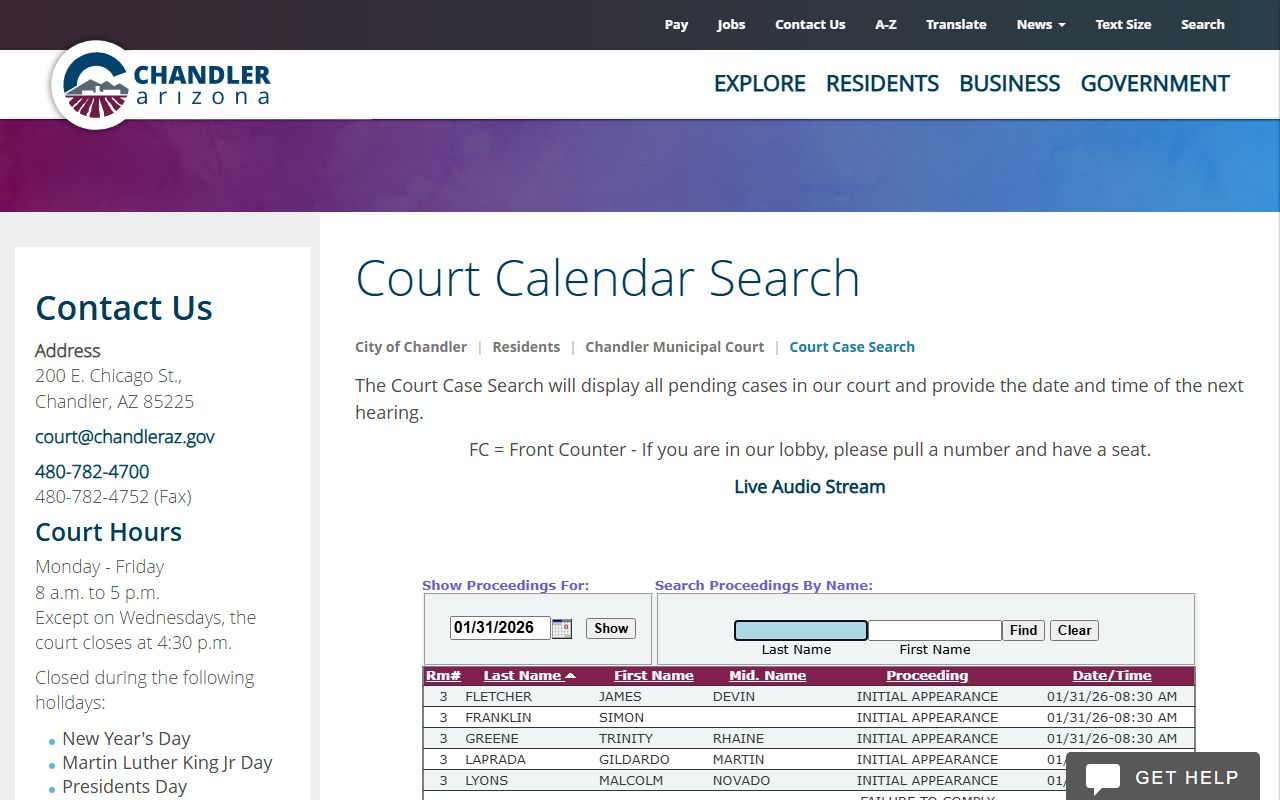Click first name TRINITY in the table
This screenshot has width=1280, height=800.
626,739
